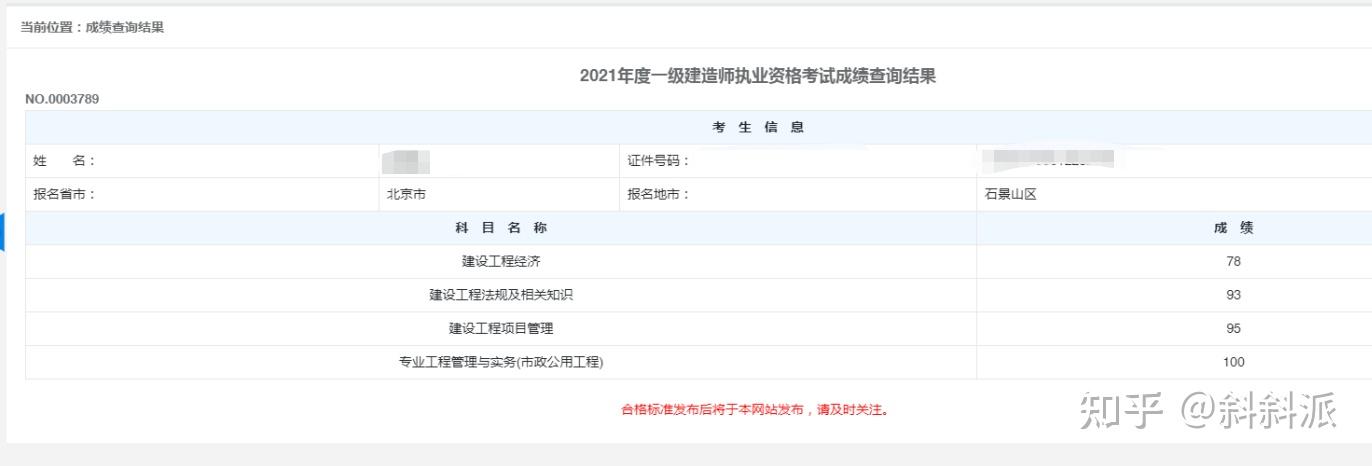The height and width of the screenshot is (466, 1372).
Task: Click the 证件号码 label cell
Action: click(798, 161)
